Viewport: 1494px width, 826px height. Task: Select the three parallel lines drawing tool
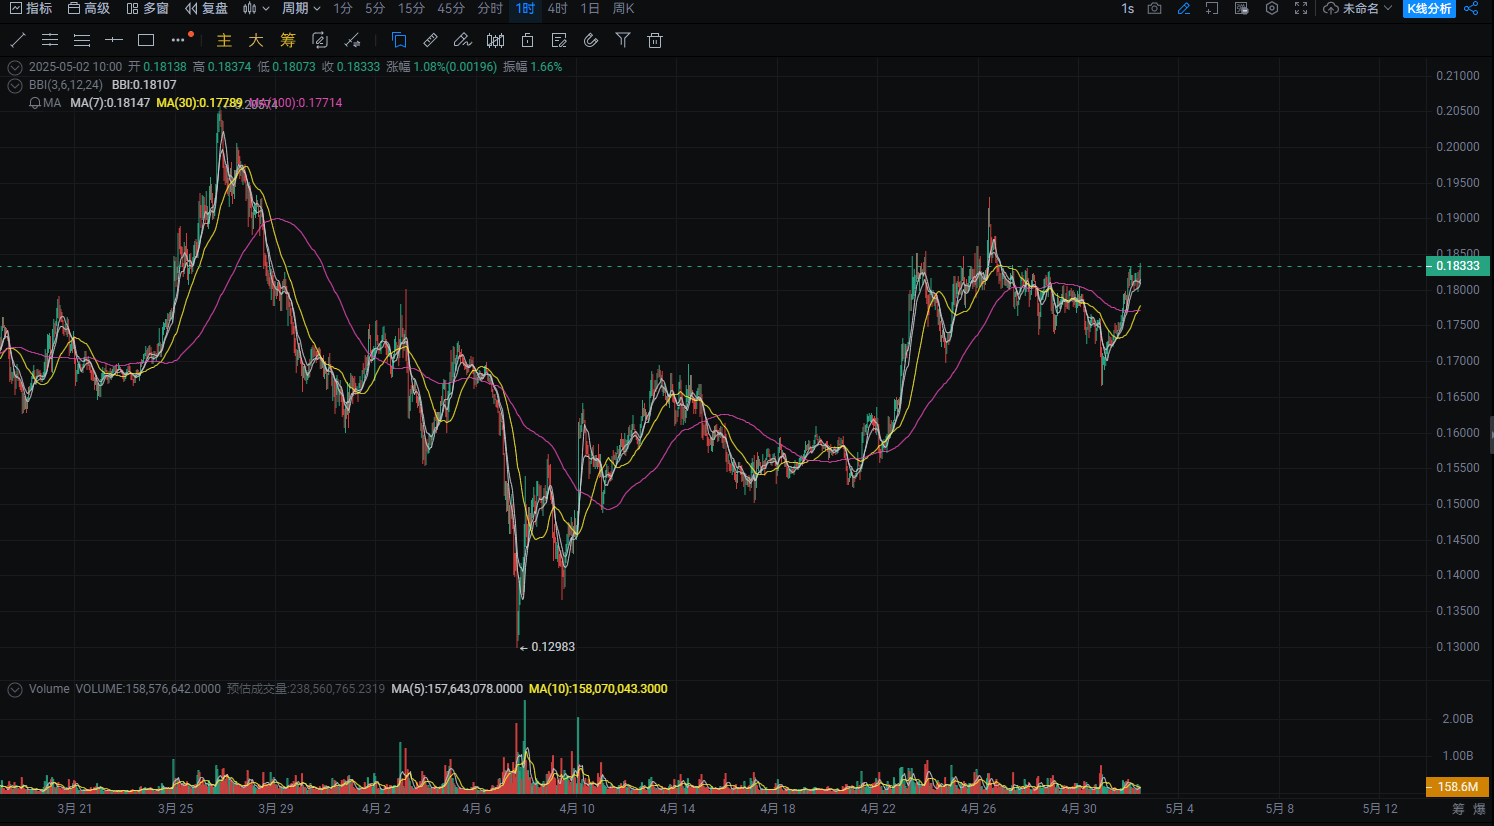tap(82, 40)
